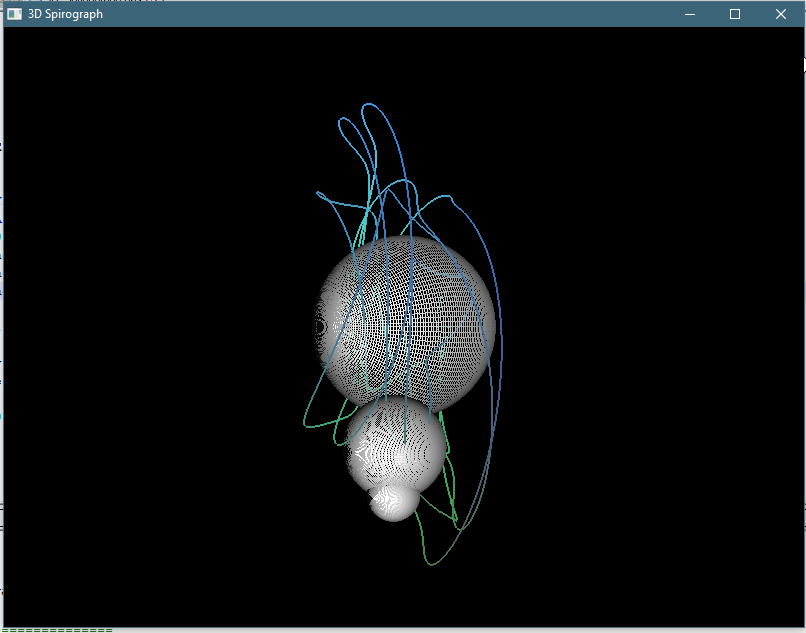This screenshot has width=806, height=633.
Task: Click the empty title bar area
Action: coord(400,14)
